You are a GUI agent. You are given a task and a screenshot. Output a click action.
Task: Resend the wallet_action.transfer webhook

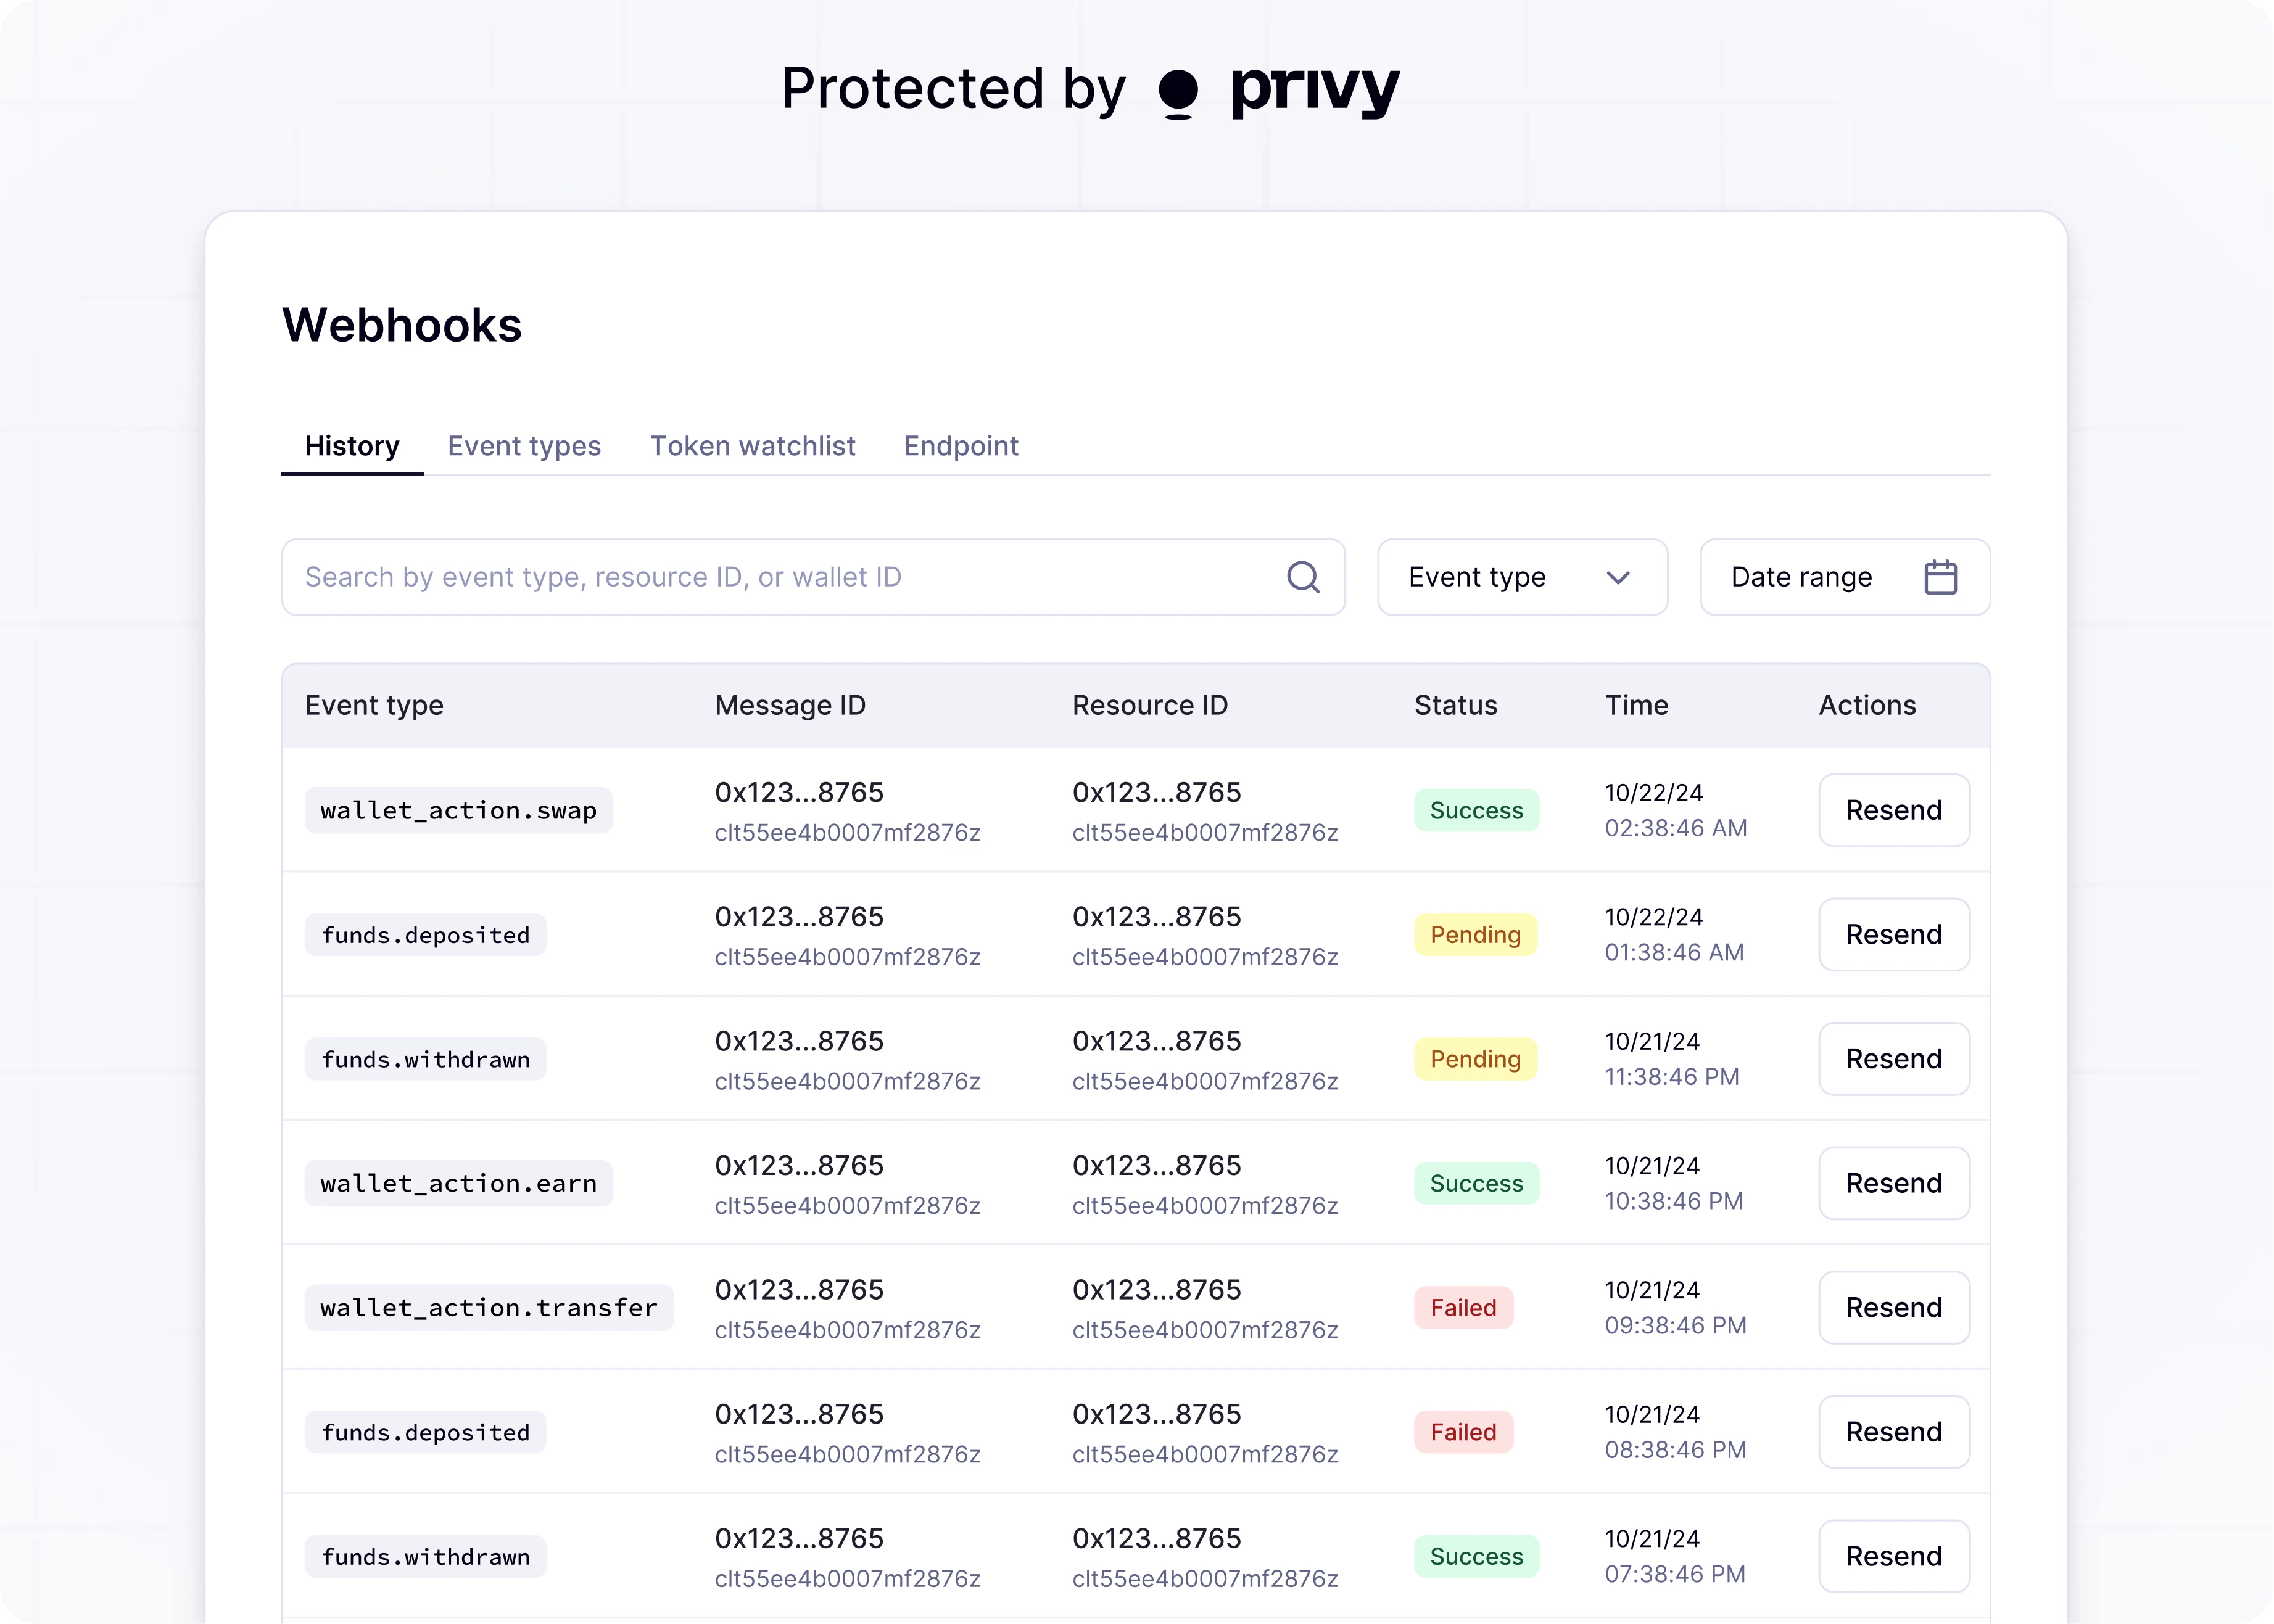pos(1894,1307)
